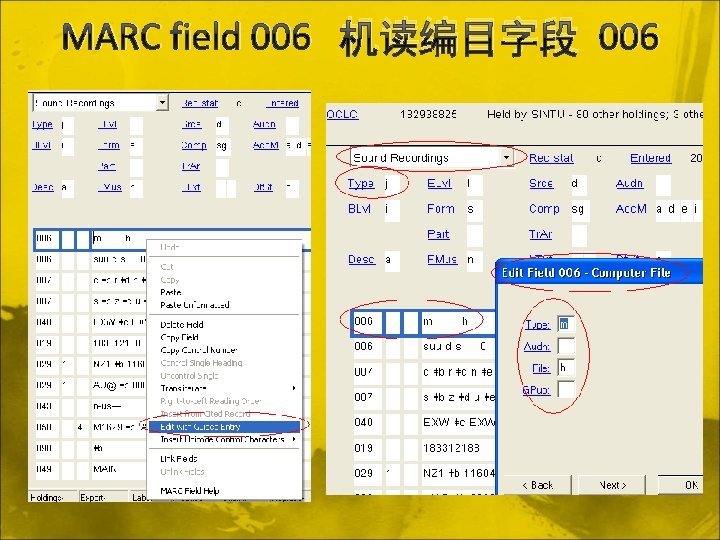This screenshot has height=540, width=720.
Task: Open Sound Recordings dropdown in right screenshot
Action: coord(506,158)
